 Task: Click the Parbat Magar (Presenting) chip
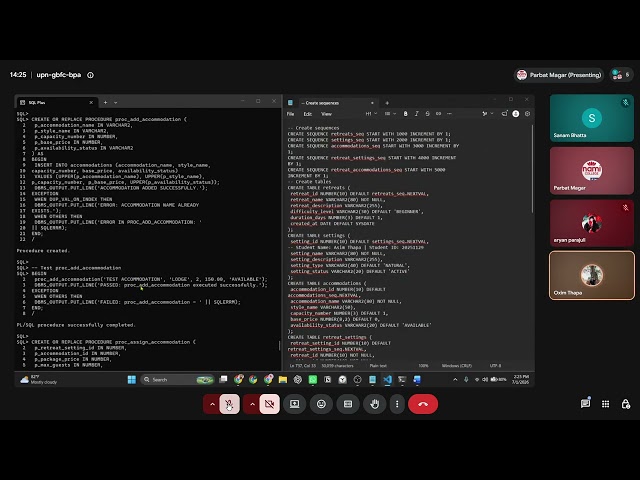559,75
